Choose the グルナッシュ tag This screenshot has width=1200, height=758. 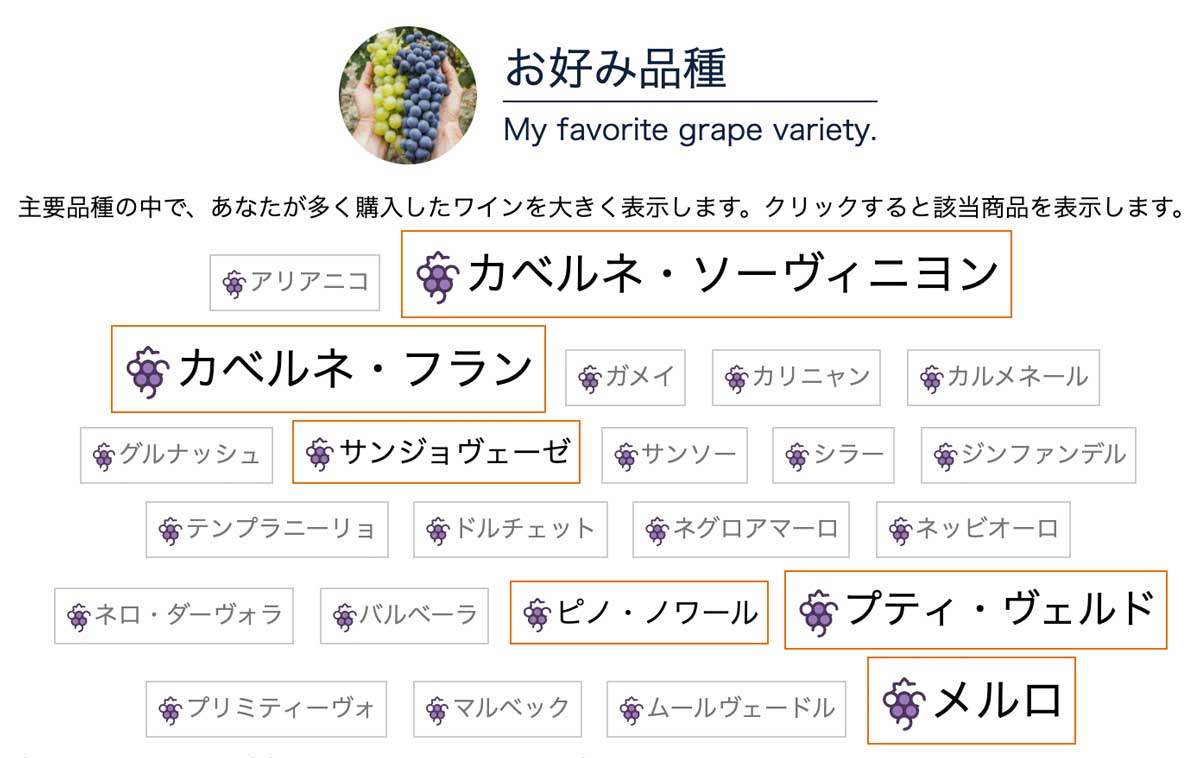coord(176,455)
